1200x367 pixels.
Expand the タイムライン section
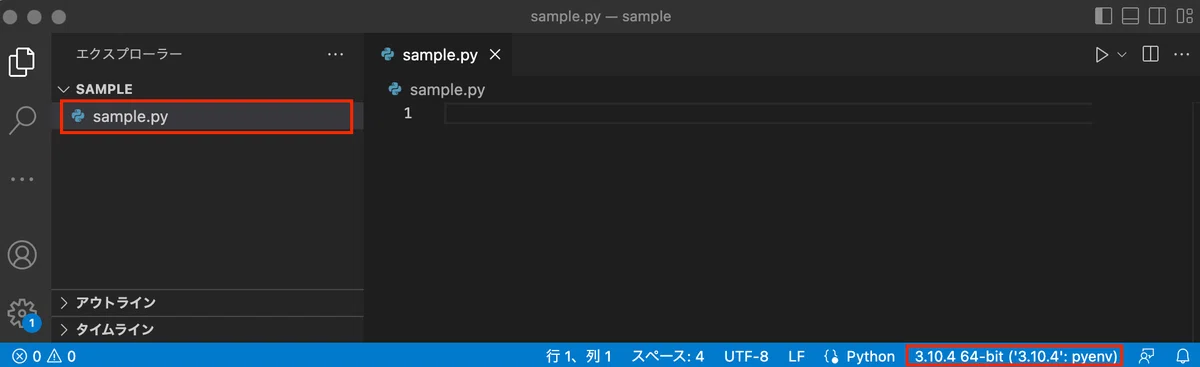point(208,329)
